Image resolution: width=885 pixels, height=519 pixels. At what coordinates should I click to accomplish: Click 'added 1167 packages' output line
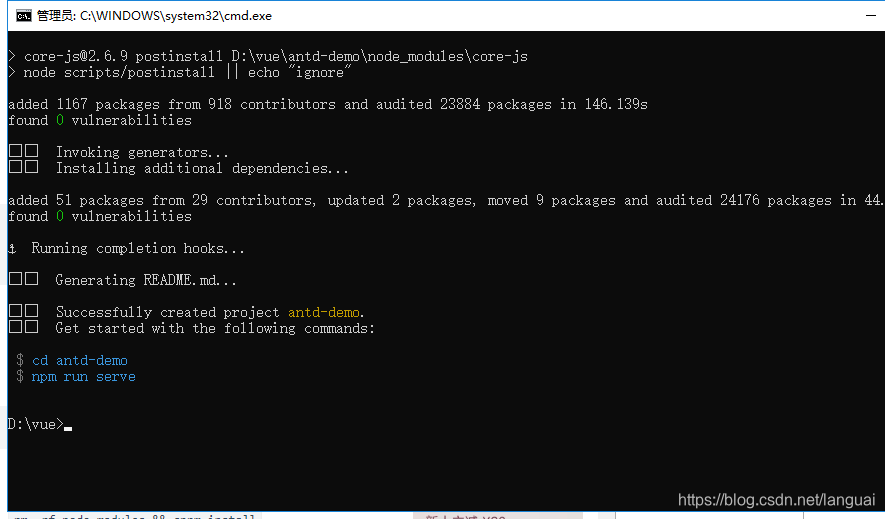328,104
